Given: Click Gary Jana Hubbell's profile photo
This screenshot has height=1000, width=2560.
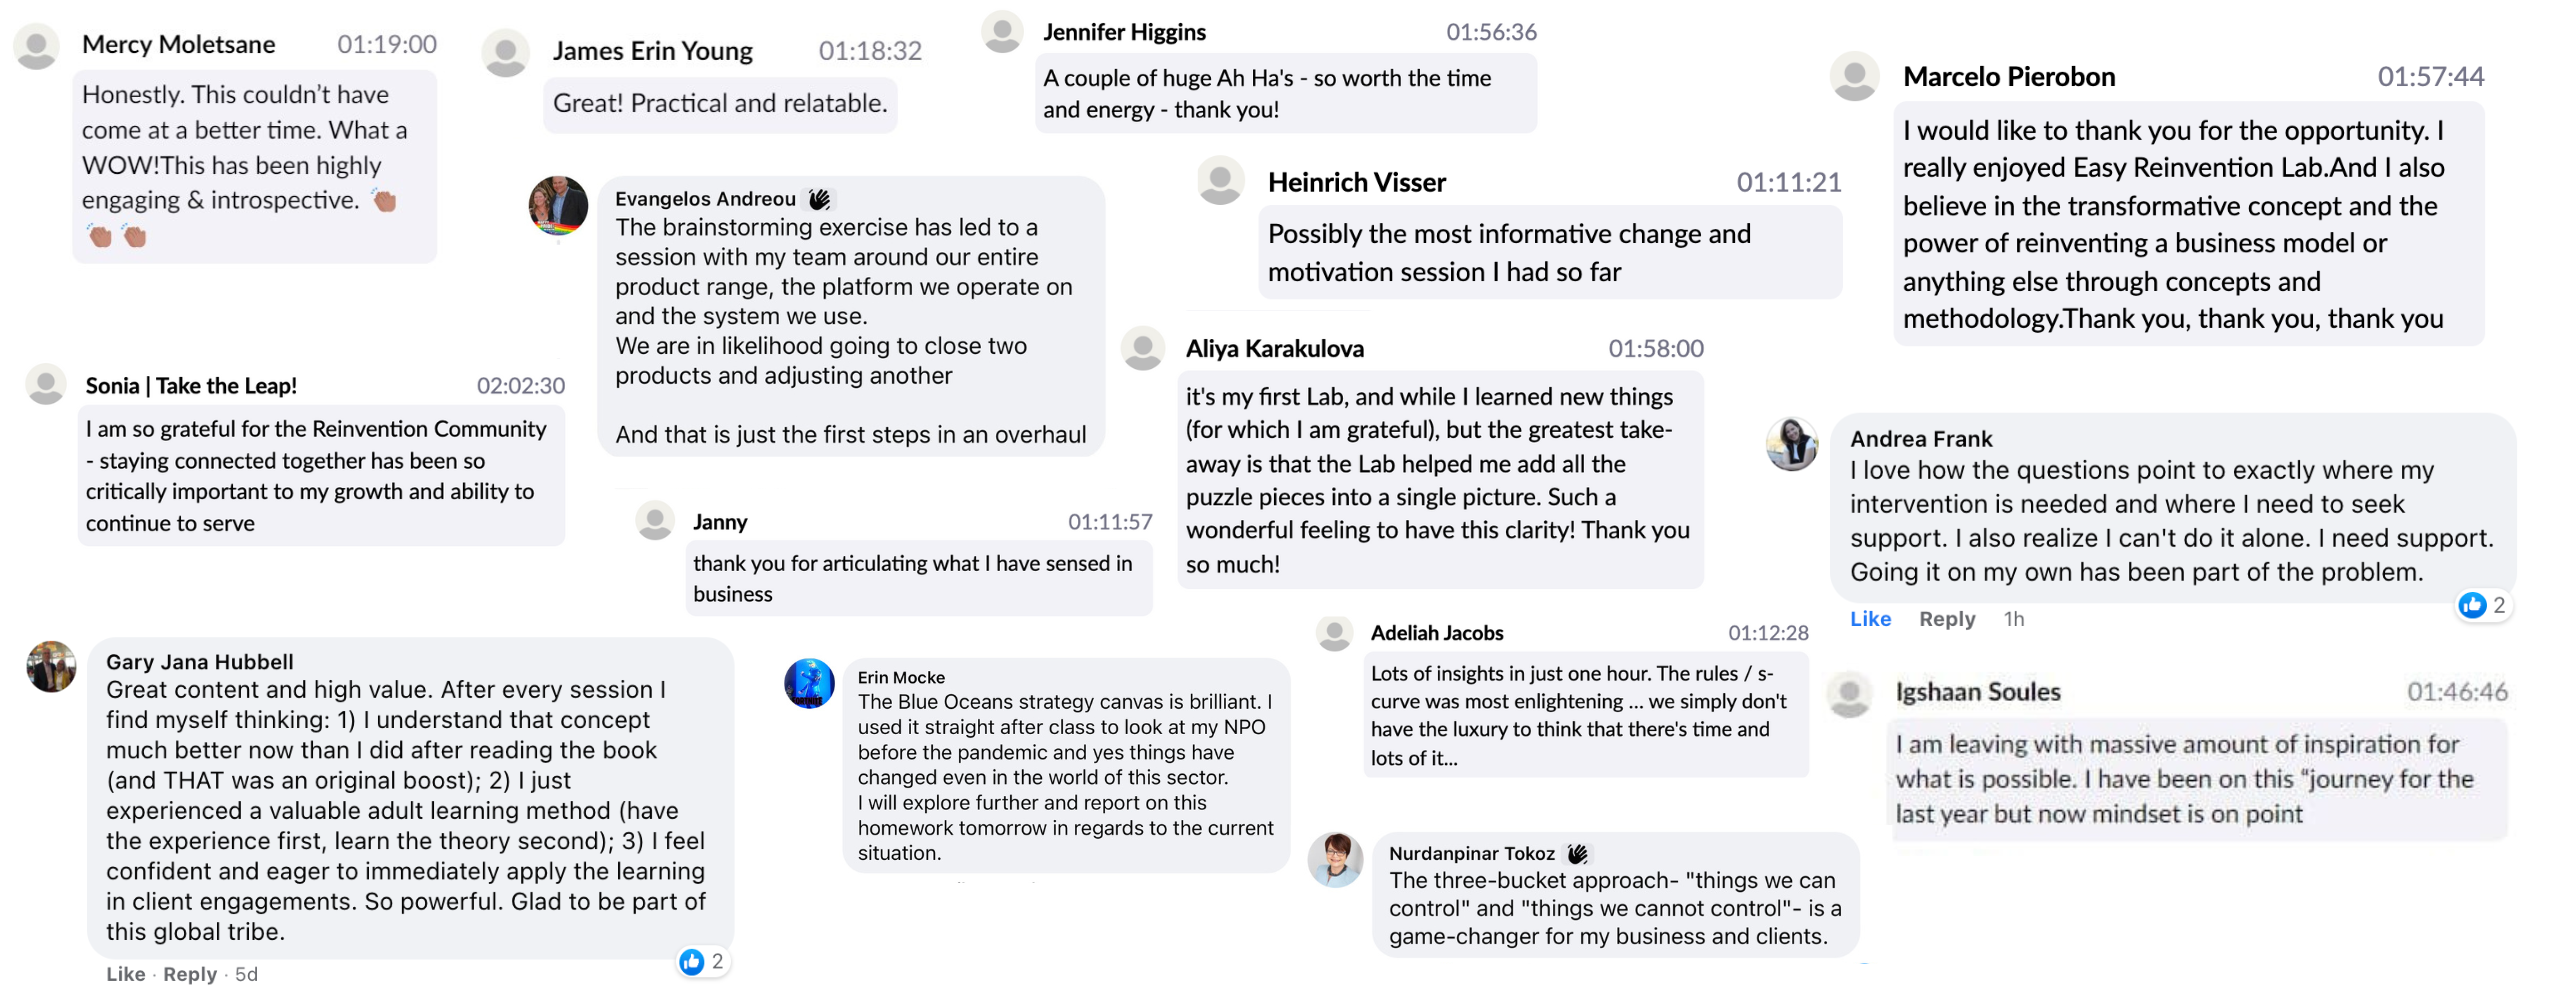Looking at the screenshot, I should click(52, 667).
